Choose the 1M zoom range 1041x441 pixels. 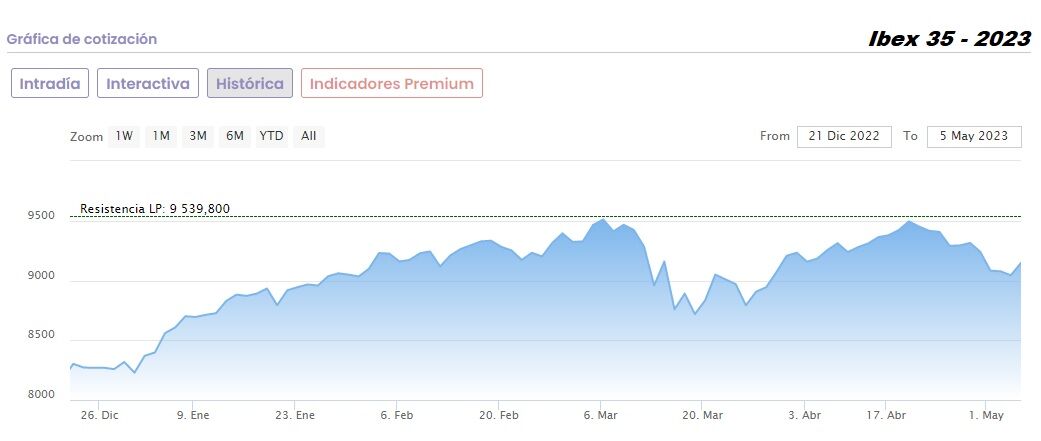tap(161, 136)
